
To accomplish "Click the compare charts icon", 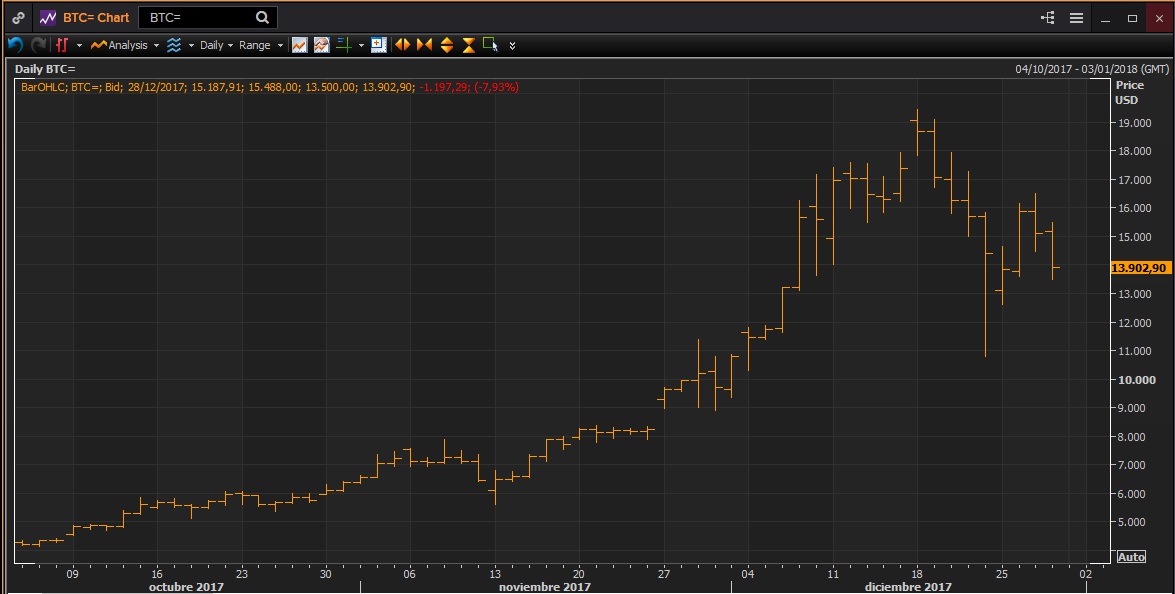I will 321,45.
